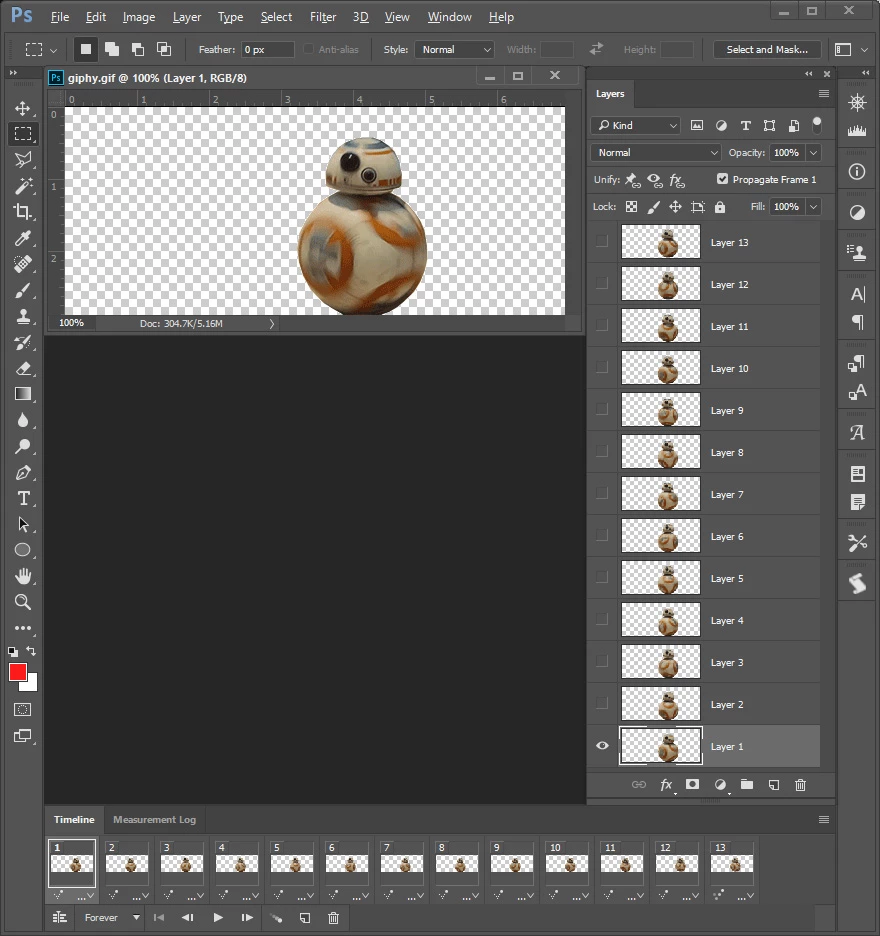
Task: Delete selected frame in Timeline
Action: (334, 918)
